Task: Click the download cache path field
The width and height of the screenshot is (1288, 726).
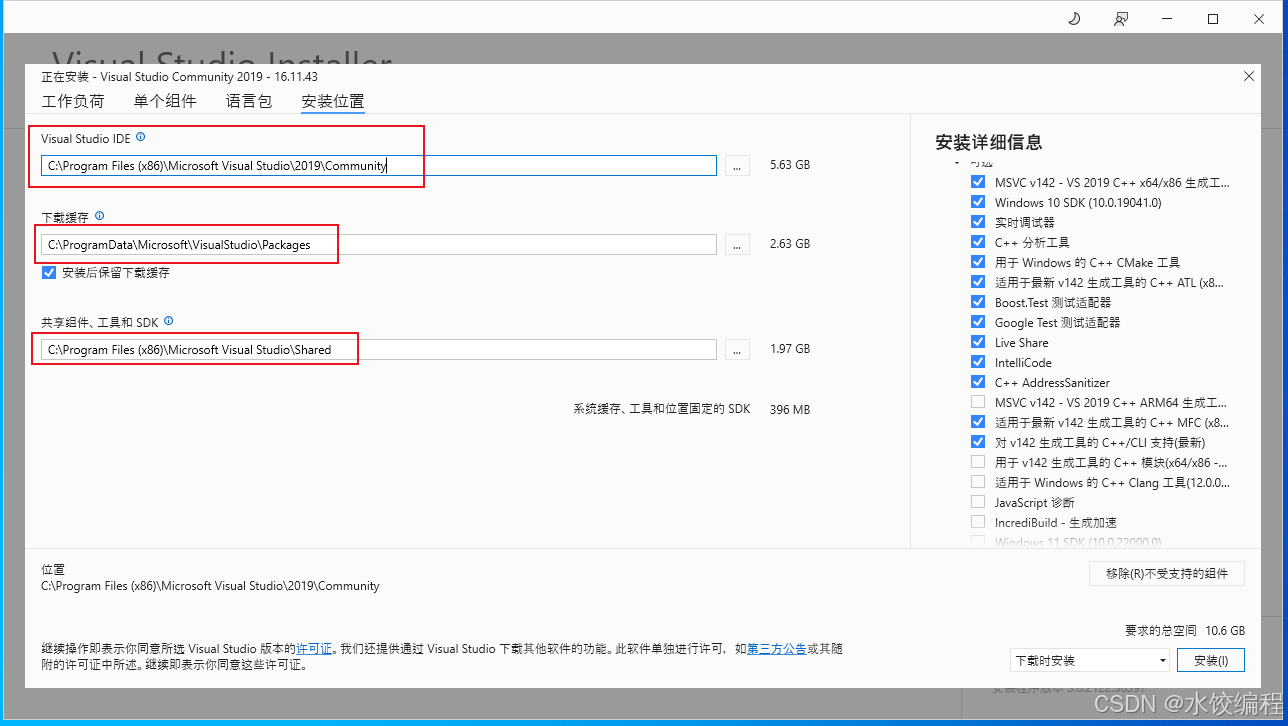Action: pyautogui.click(x=379, y=244)
